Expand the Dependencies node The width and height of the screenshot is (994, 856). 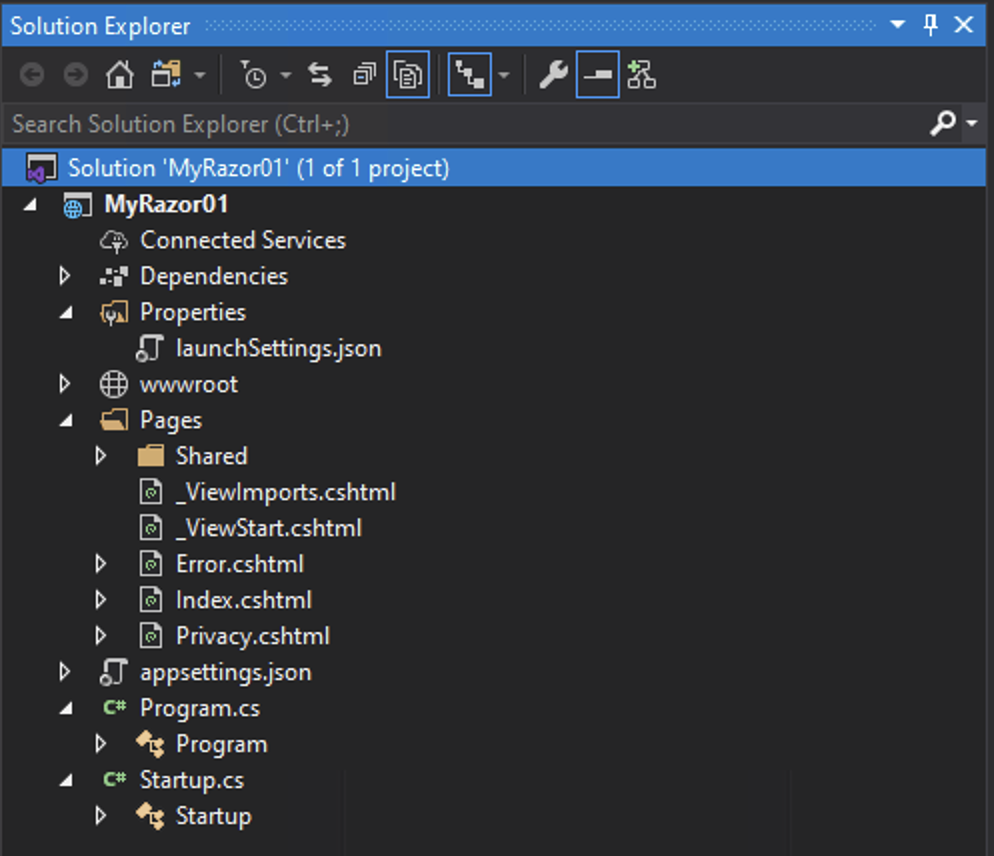click(x=64, y=275)
